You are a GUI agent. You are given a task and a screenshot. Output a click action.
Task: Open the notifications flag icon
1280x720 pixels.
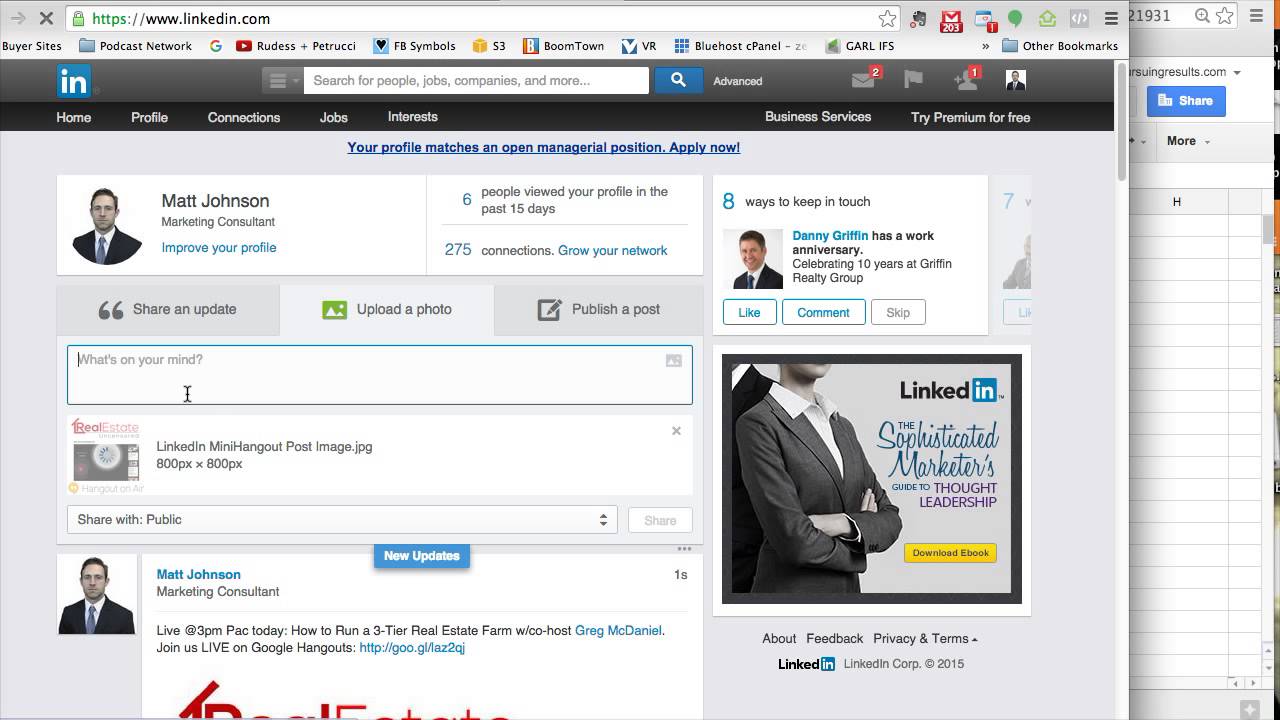[x=913, y=80]
